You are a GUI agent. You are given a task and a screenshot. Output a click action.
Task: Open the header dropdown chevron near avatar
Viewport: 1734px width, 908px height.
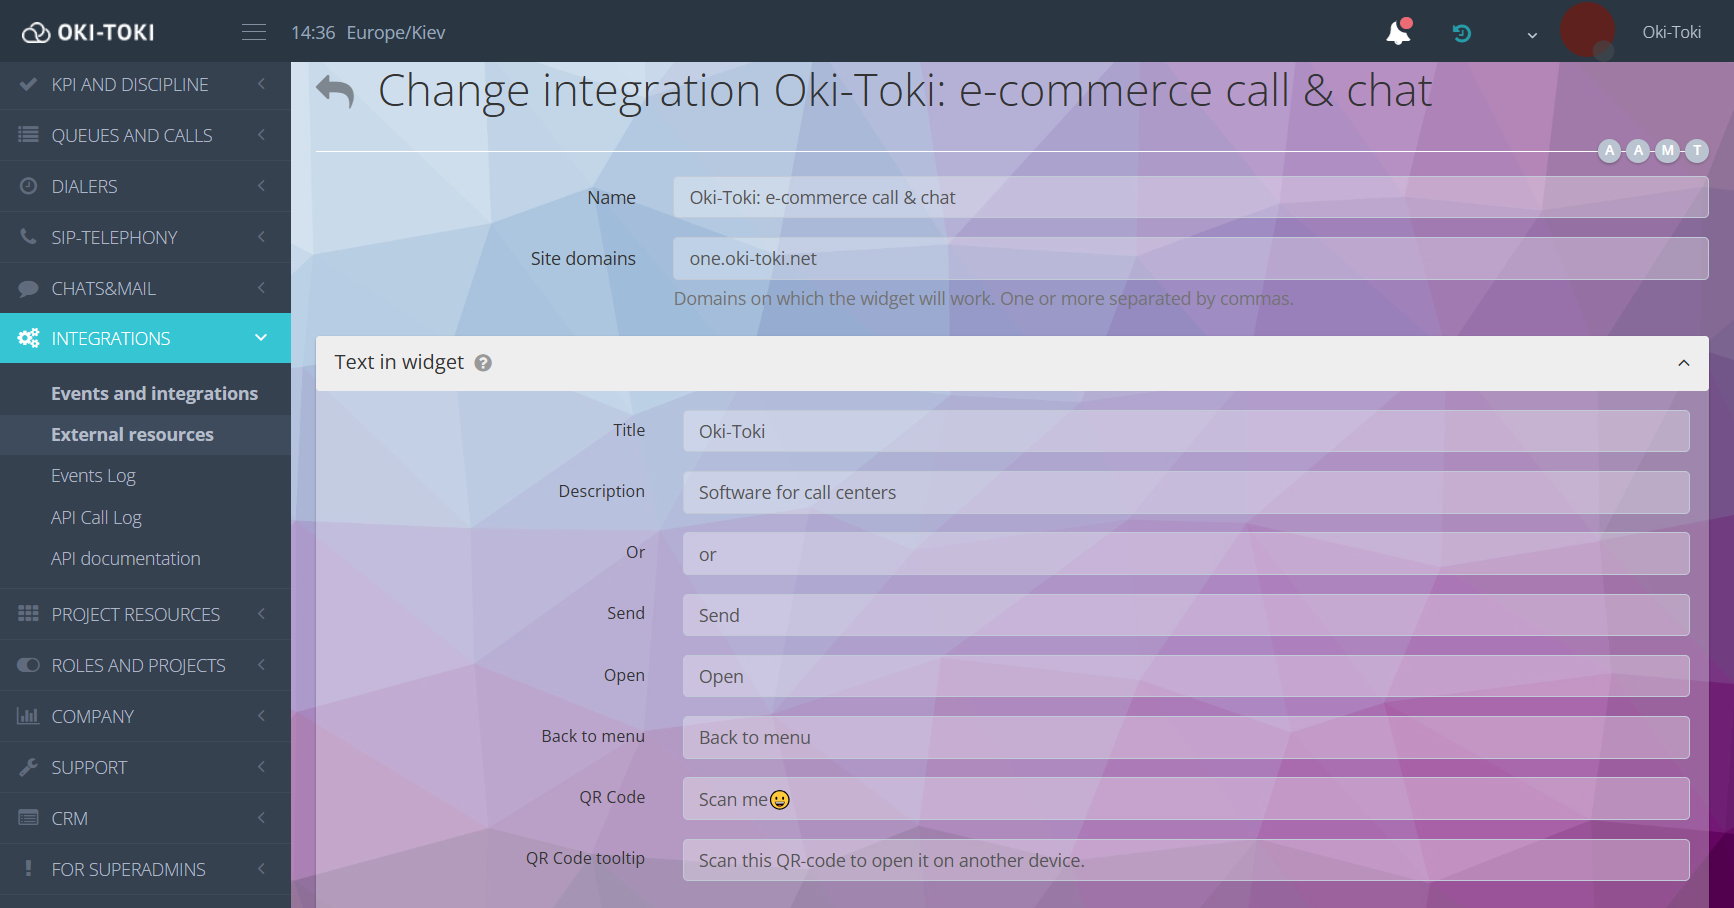click(1532, 35)
